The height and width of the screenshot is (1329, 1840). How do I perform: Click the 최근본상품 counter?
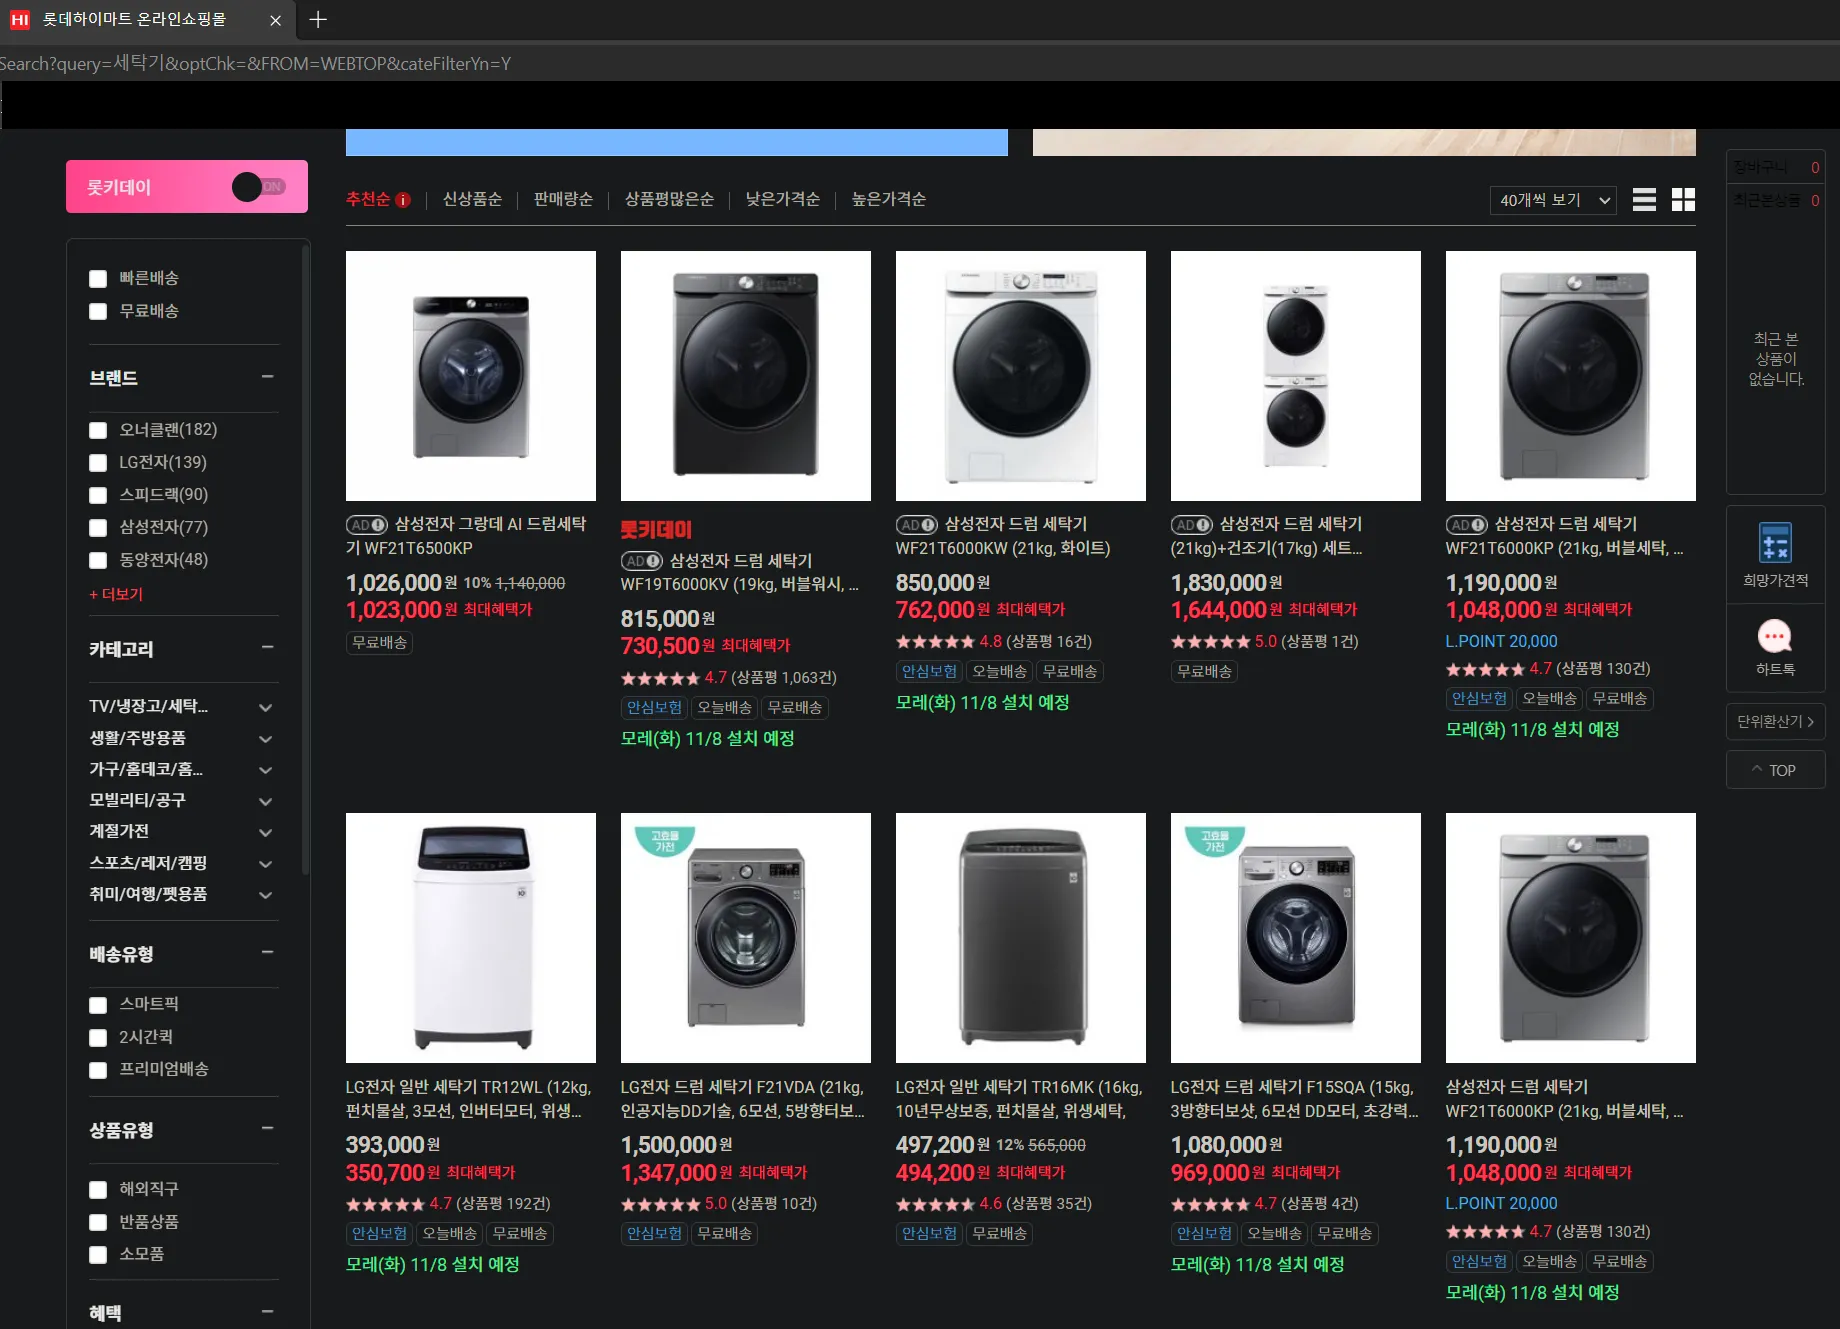pos(1775,200)
